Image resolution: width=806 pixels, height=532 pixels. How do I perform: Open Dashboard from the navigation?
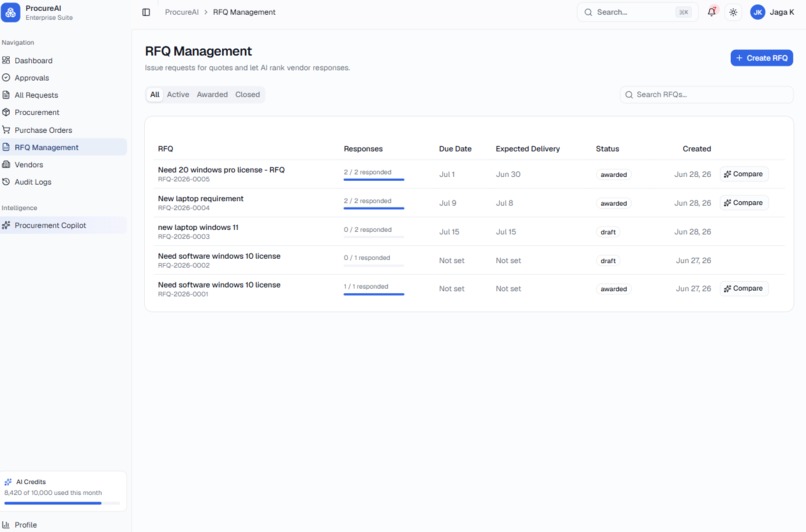(33, 61)
